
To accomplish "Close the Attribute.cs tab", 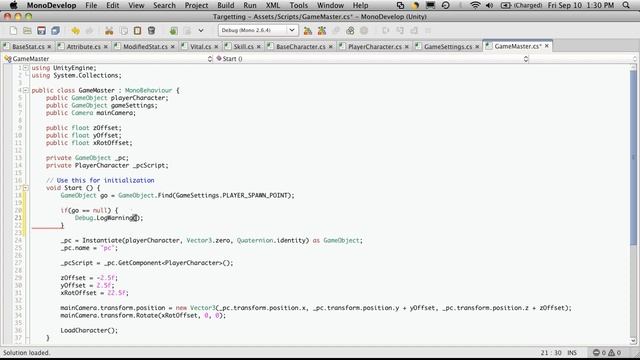I will click(106, 47).
